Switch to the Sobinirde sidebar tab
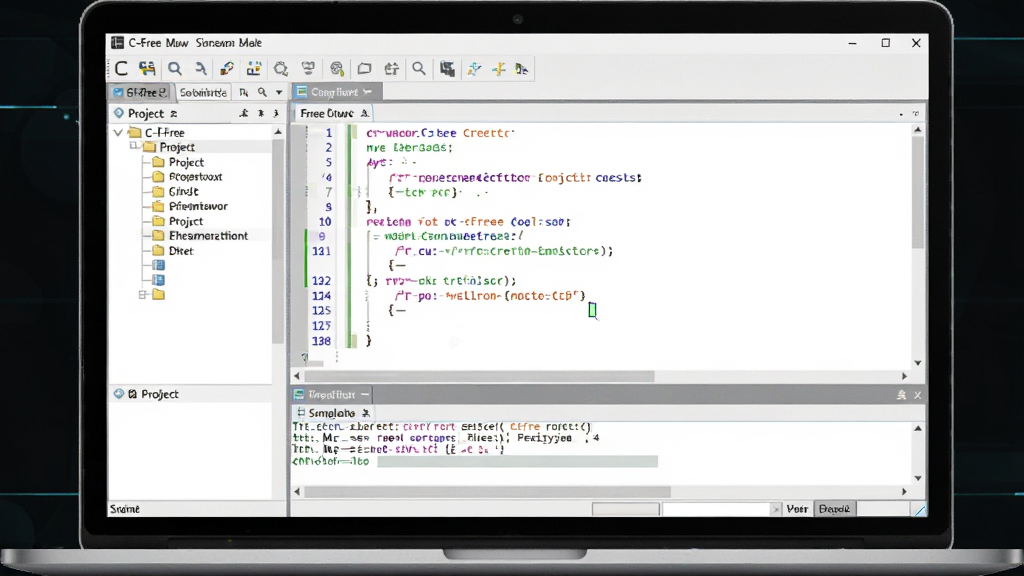The image size is (1024, 576). pyautogui.click(x=203, y=93)
